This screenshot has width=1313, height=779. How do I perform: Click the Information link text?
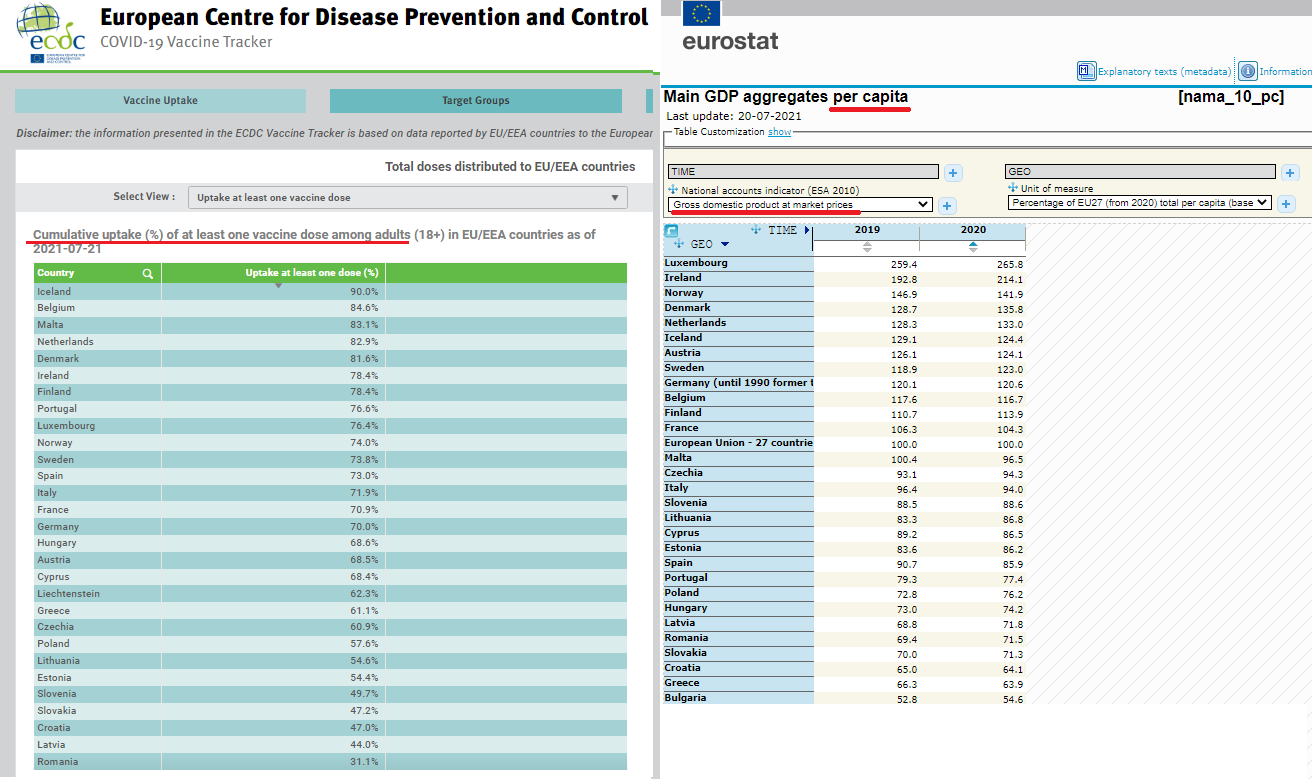(x=1285, y=72)
